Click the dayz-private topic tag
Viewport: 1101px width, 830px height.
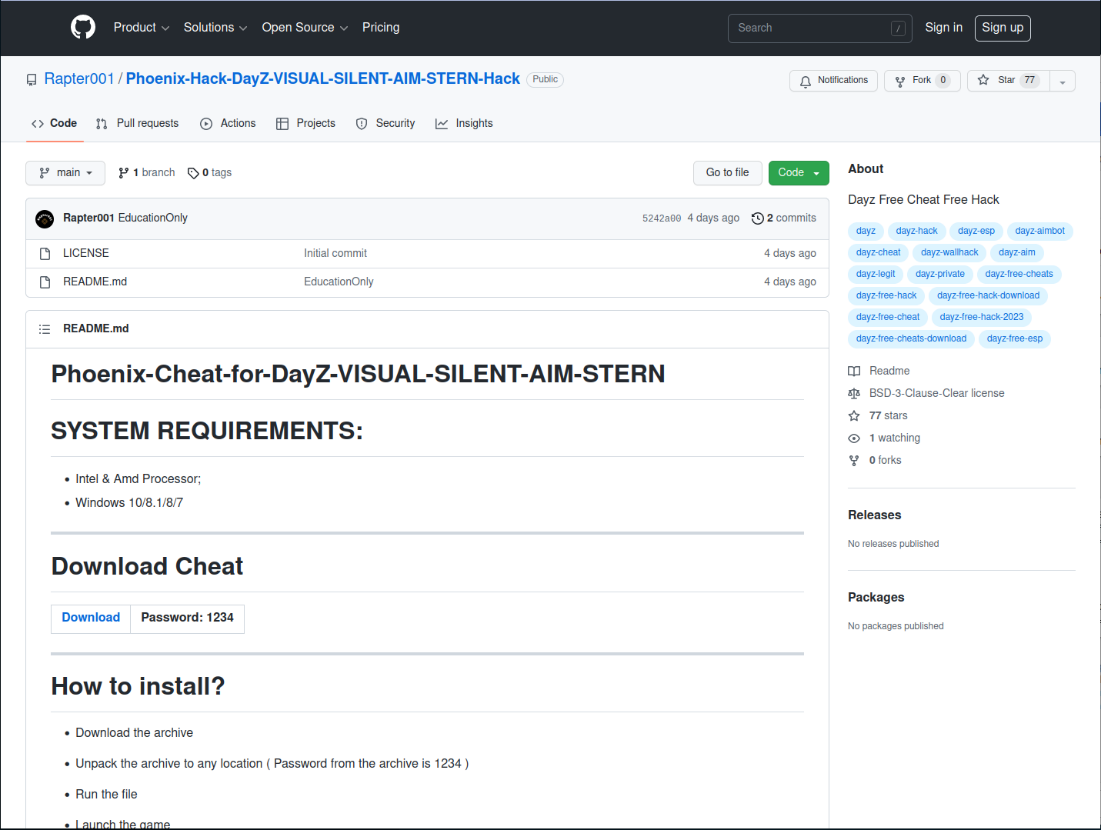[x=940, y=274]
